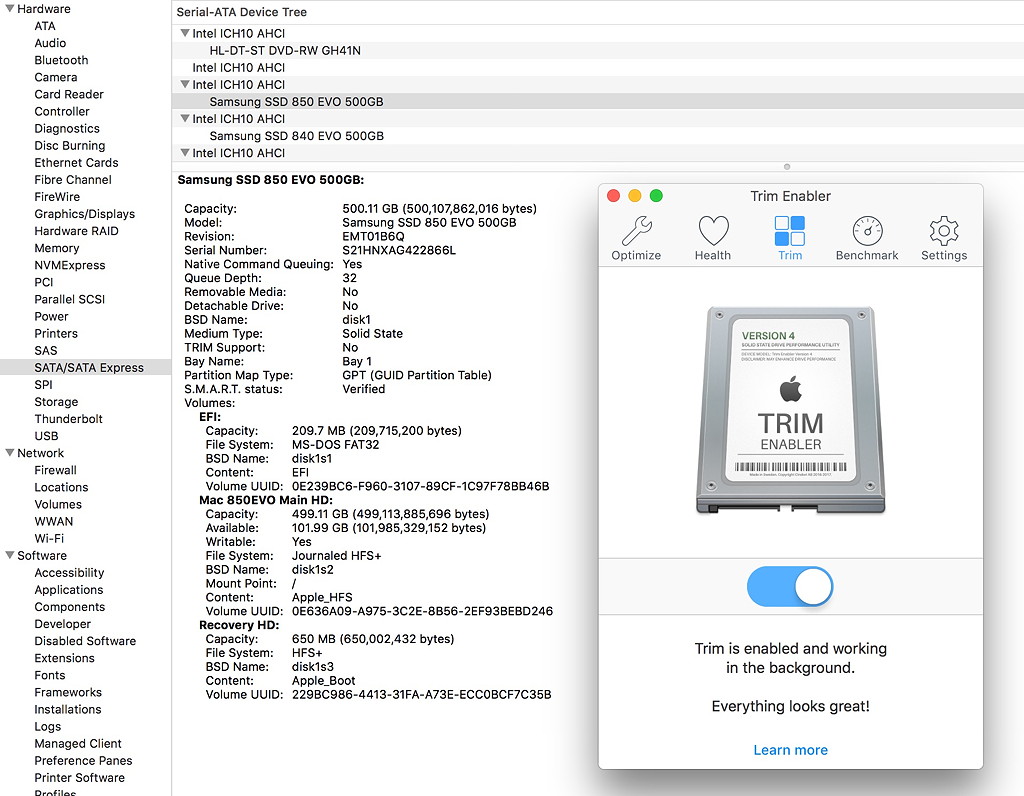Select Memory in the sidebar

57,248
